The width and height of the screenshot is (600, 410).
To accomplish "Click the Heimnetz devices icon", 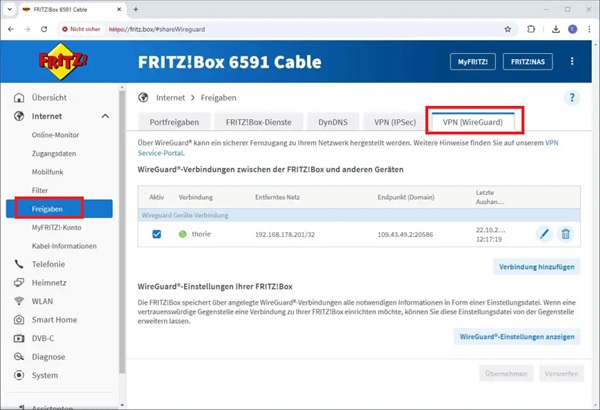I will coord(19,283).
